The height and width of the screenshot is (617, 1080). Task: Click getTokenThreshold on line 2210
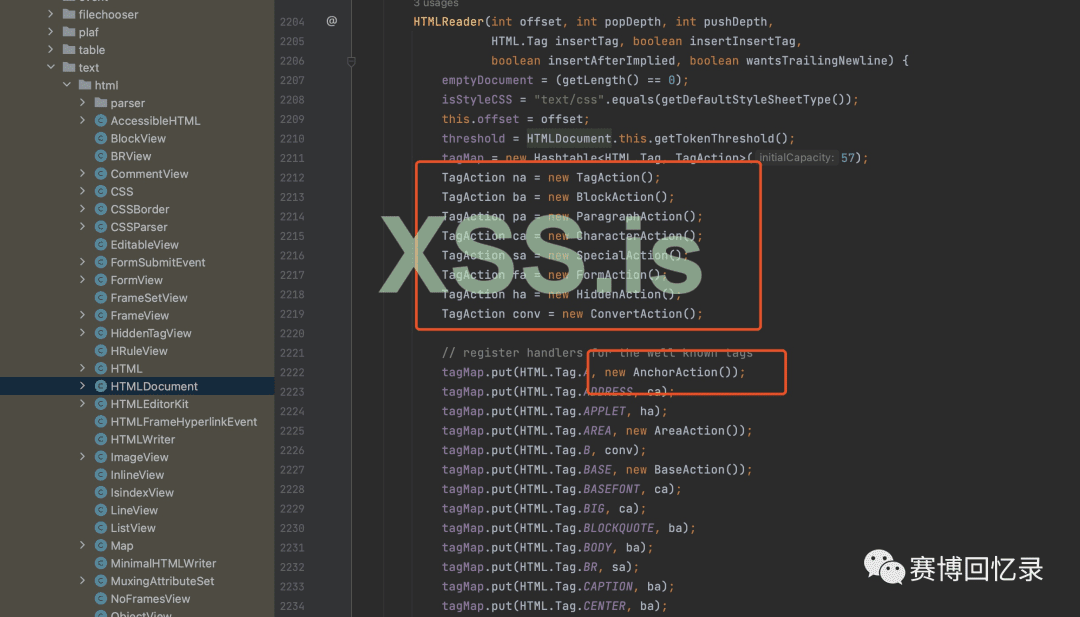(x=714, y=138)
